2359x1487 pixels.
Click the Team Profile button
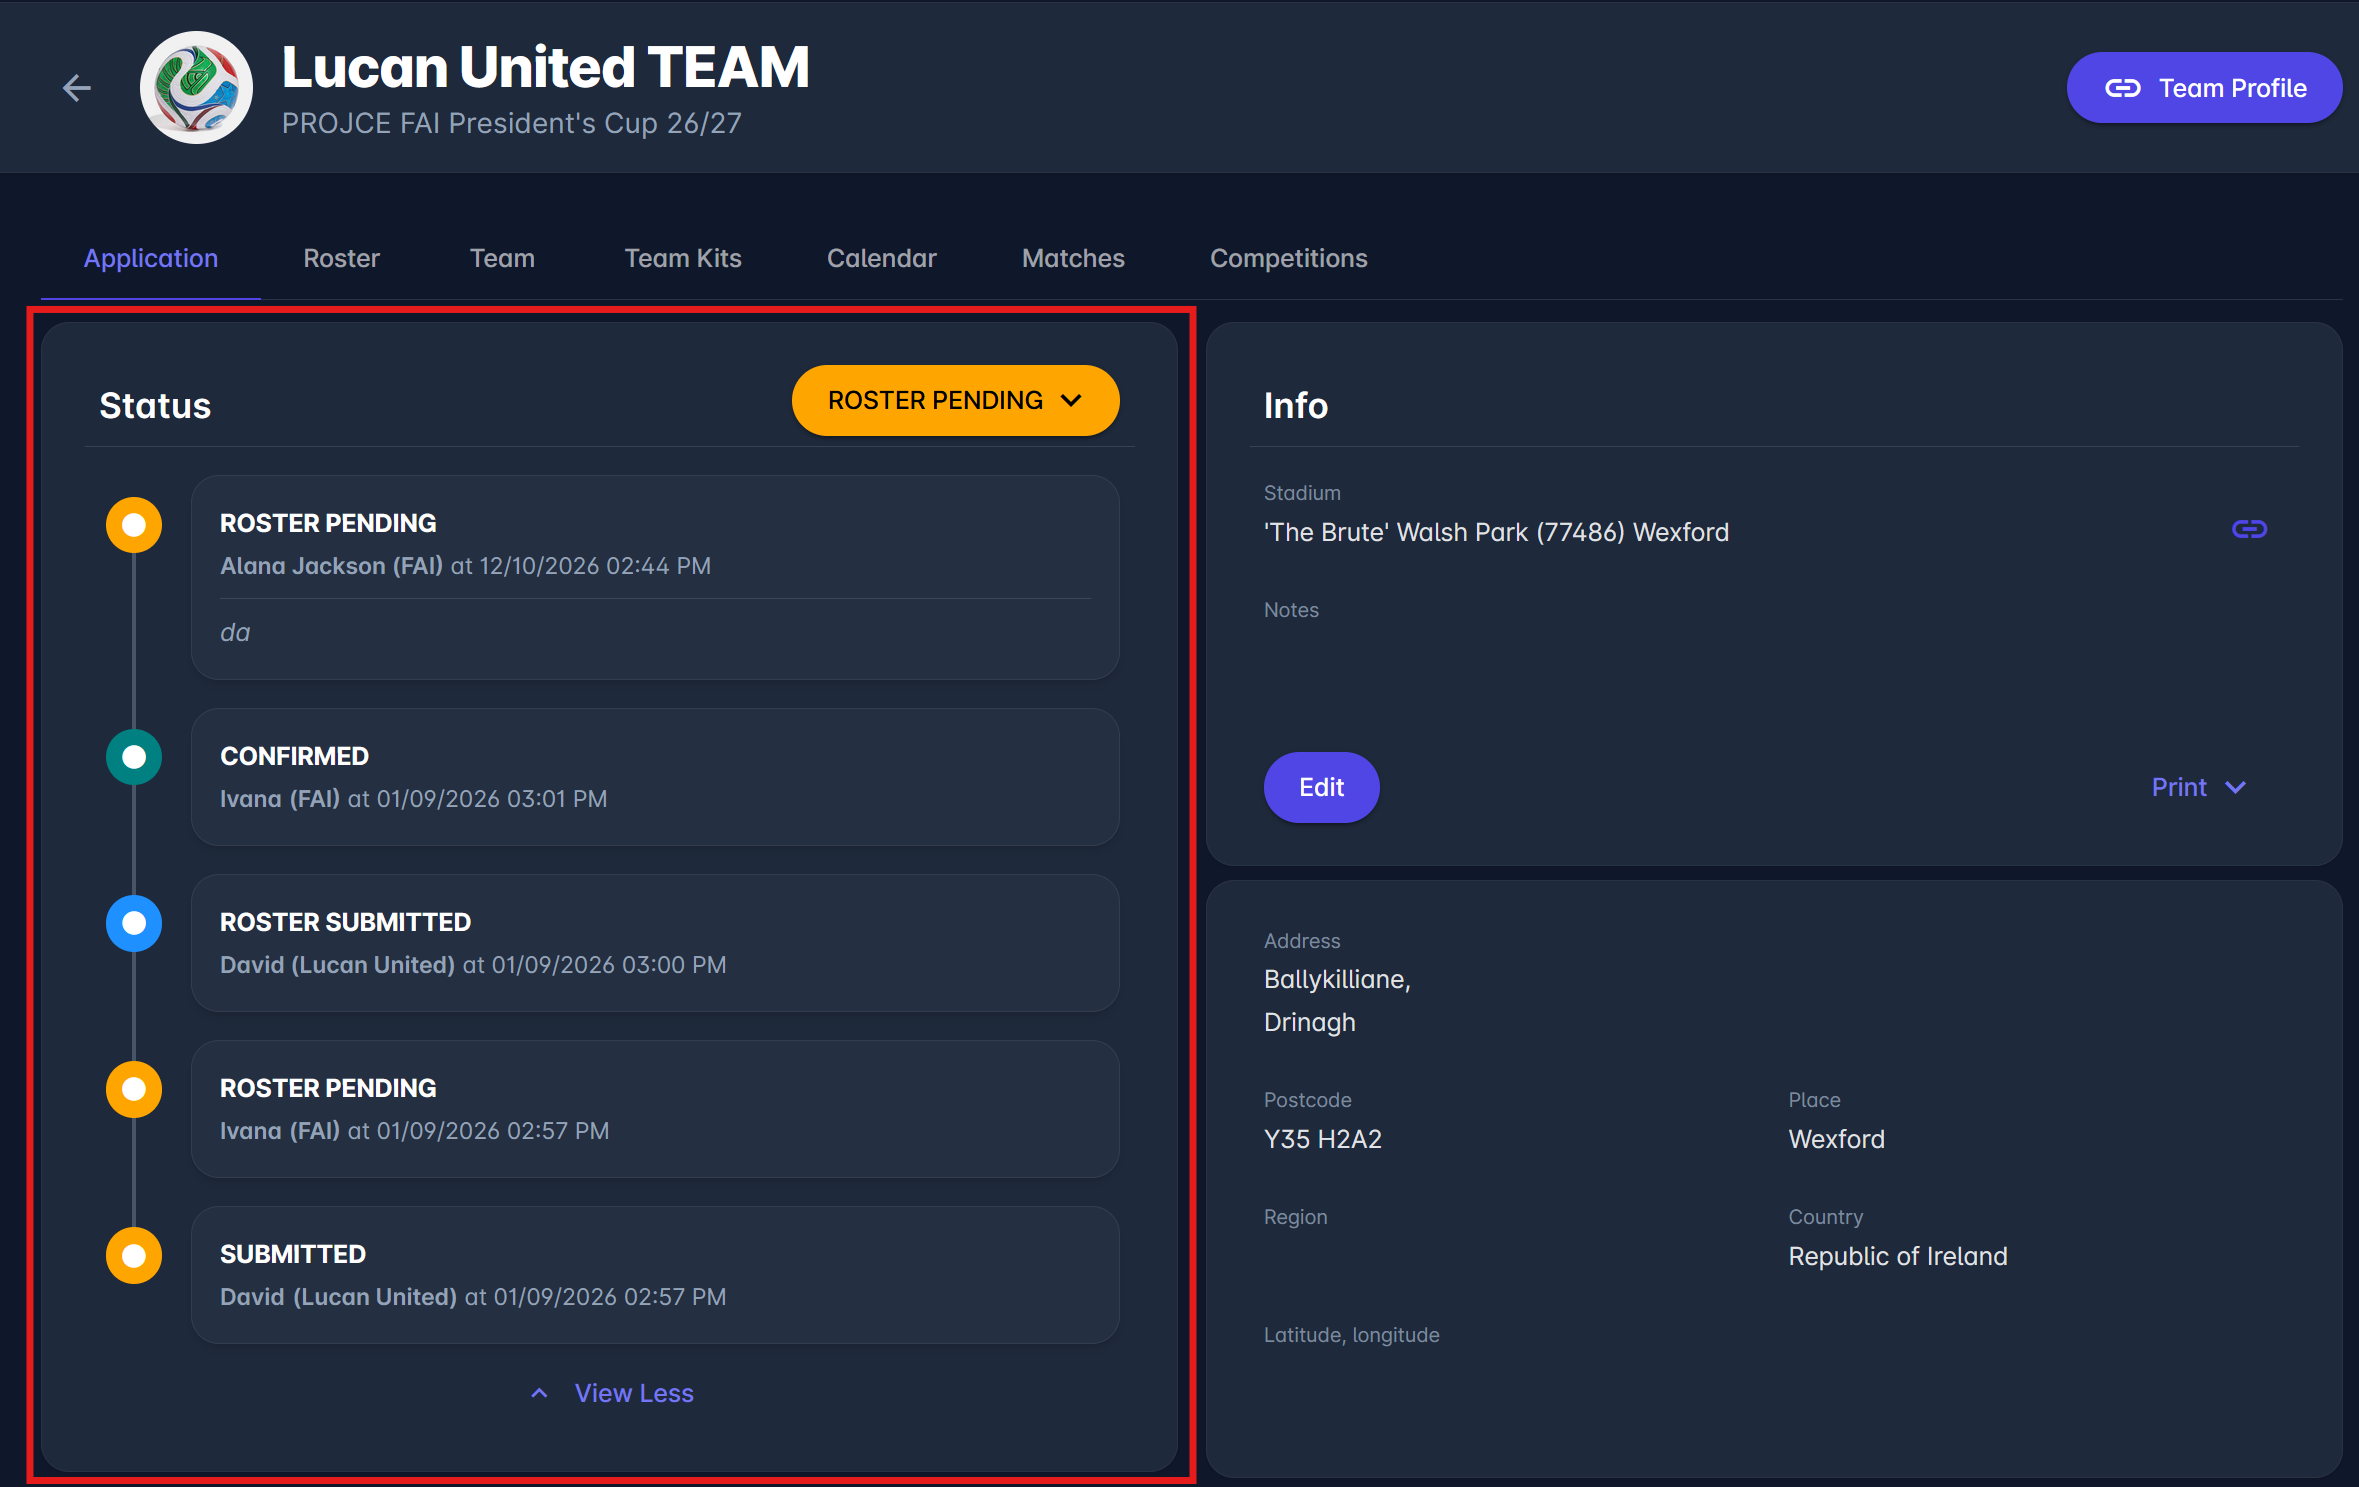(2204, 88)
